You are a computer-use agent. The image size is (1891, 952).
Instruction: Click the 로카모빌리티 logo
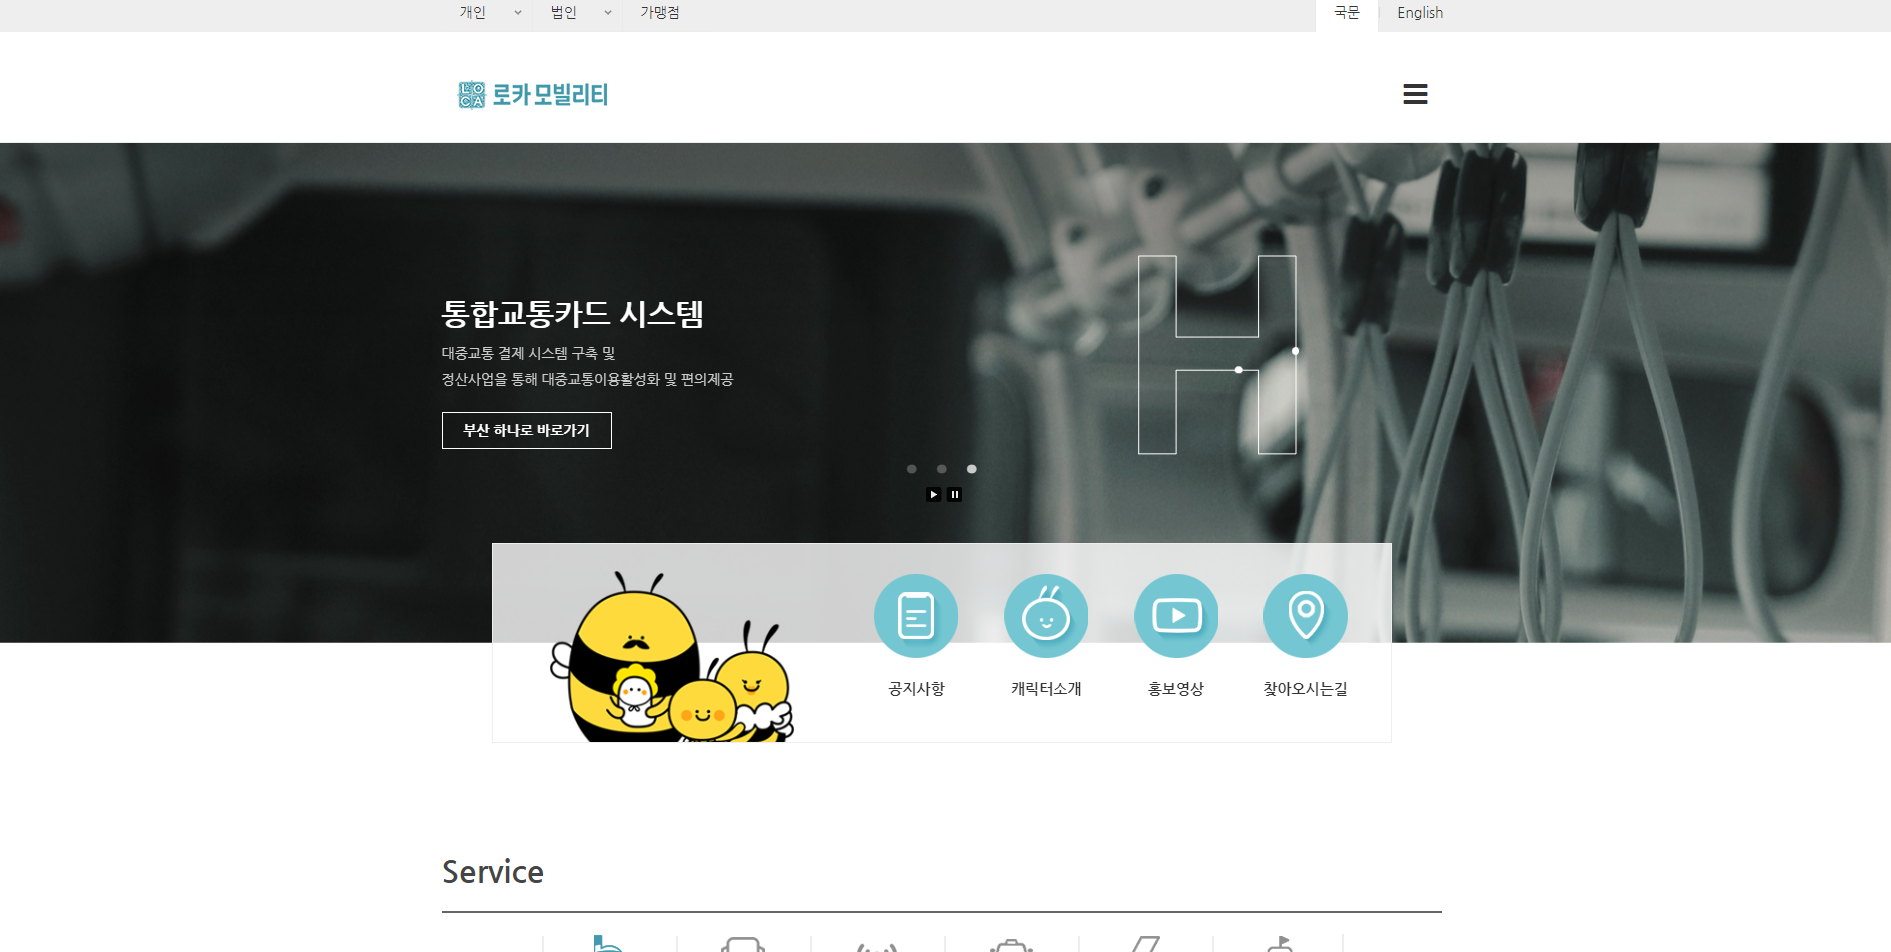click(x=533, y=95)
